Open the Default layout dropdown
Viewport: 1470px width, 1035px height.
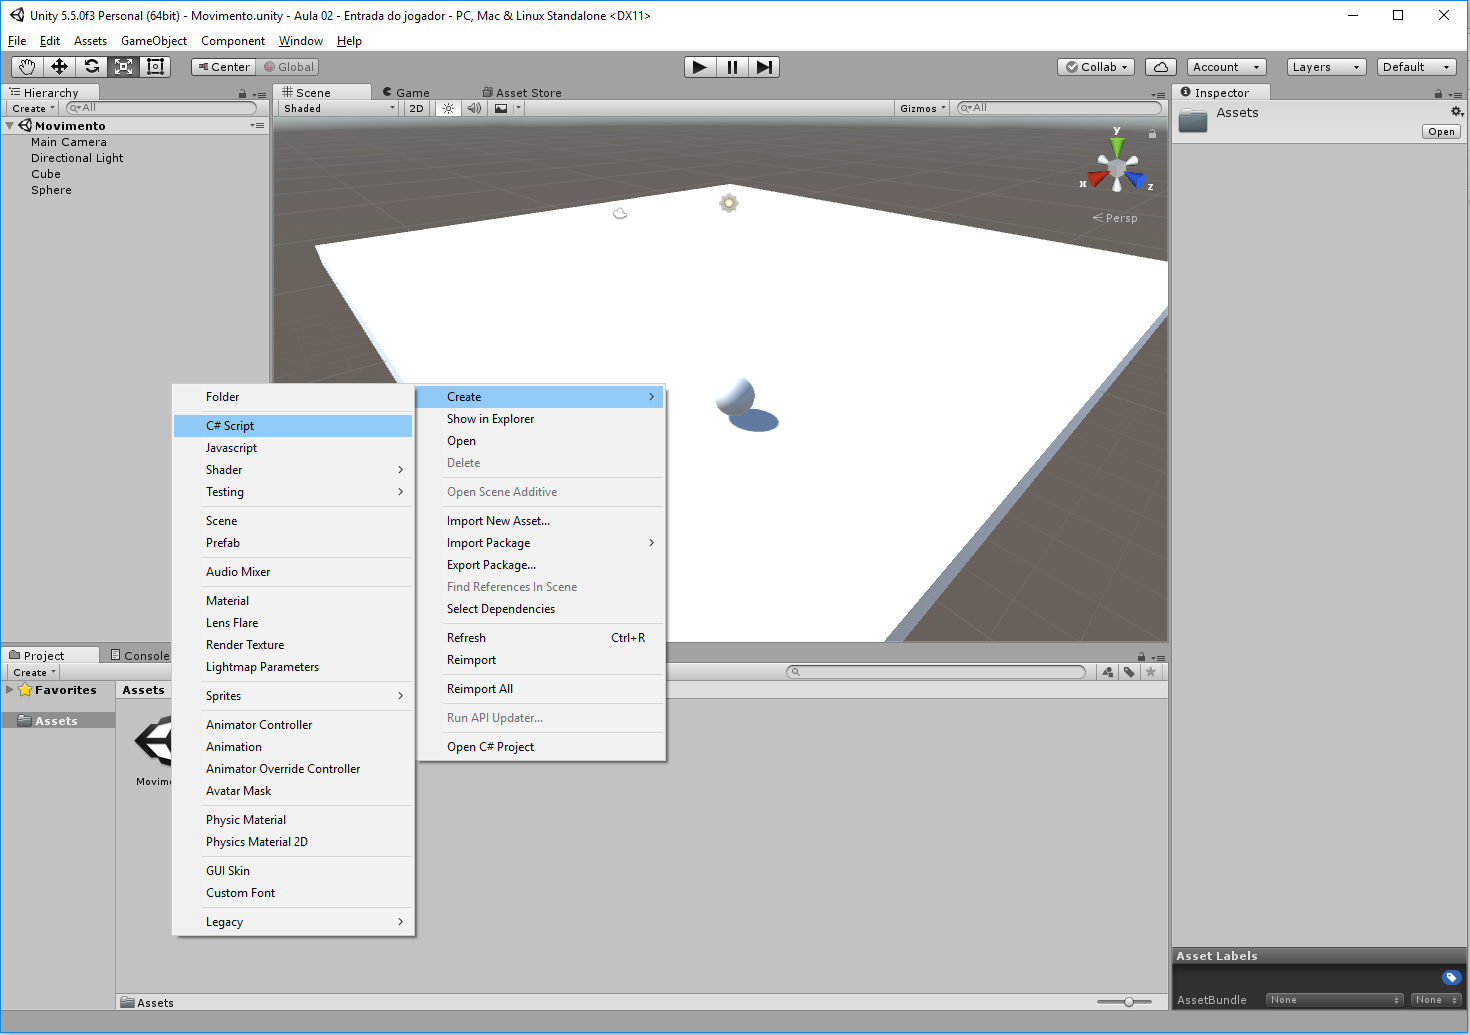1417,67
